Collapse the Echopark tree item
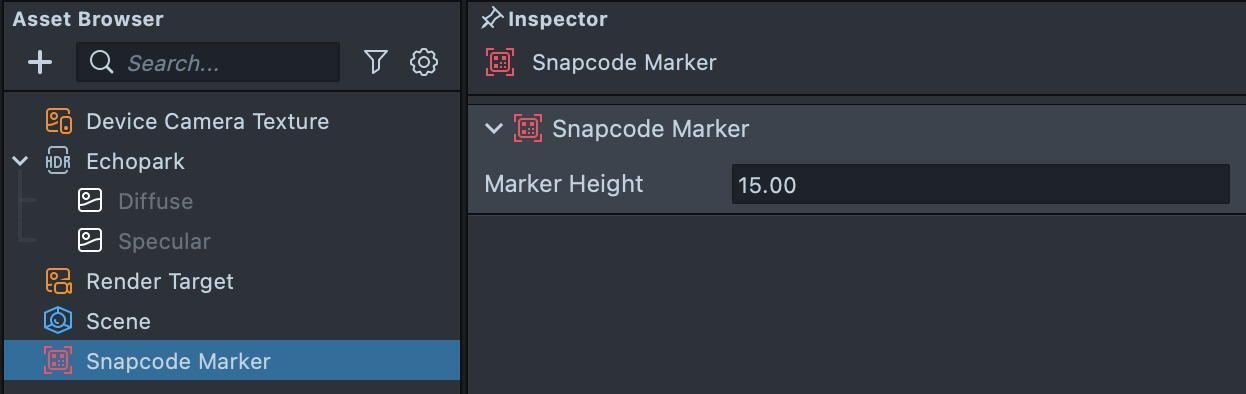The height and width of the screenshot is (394, 1246). click(21, 162)
